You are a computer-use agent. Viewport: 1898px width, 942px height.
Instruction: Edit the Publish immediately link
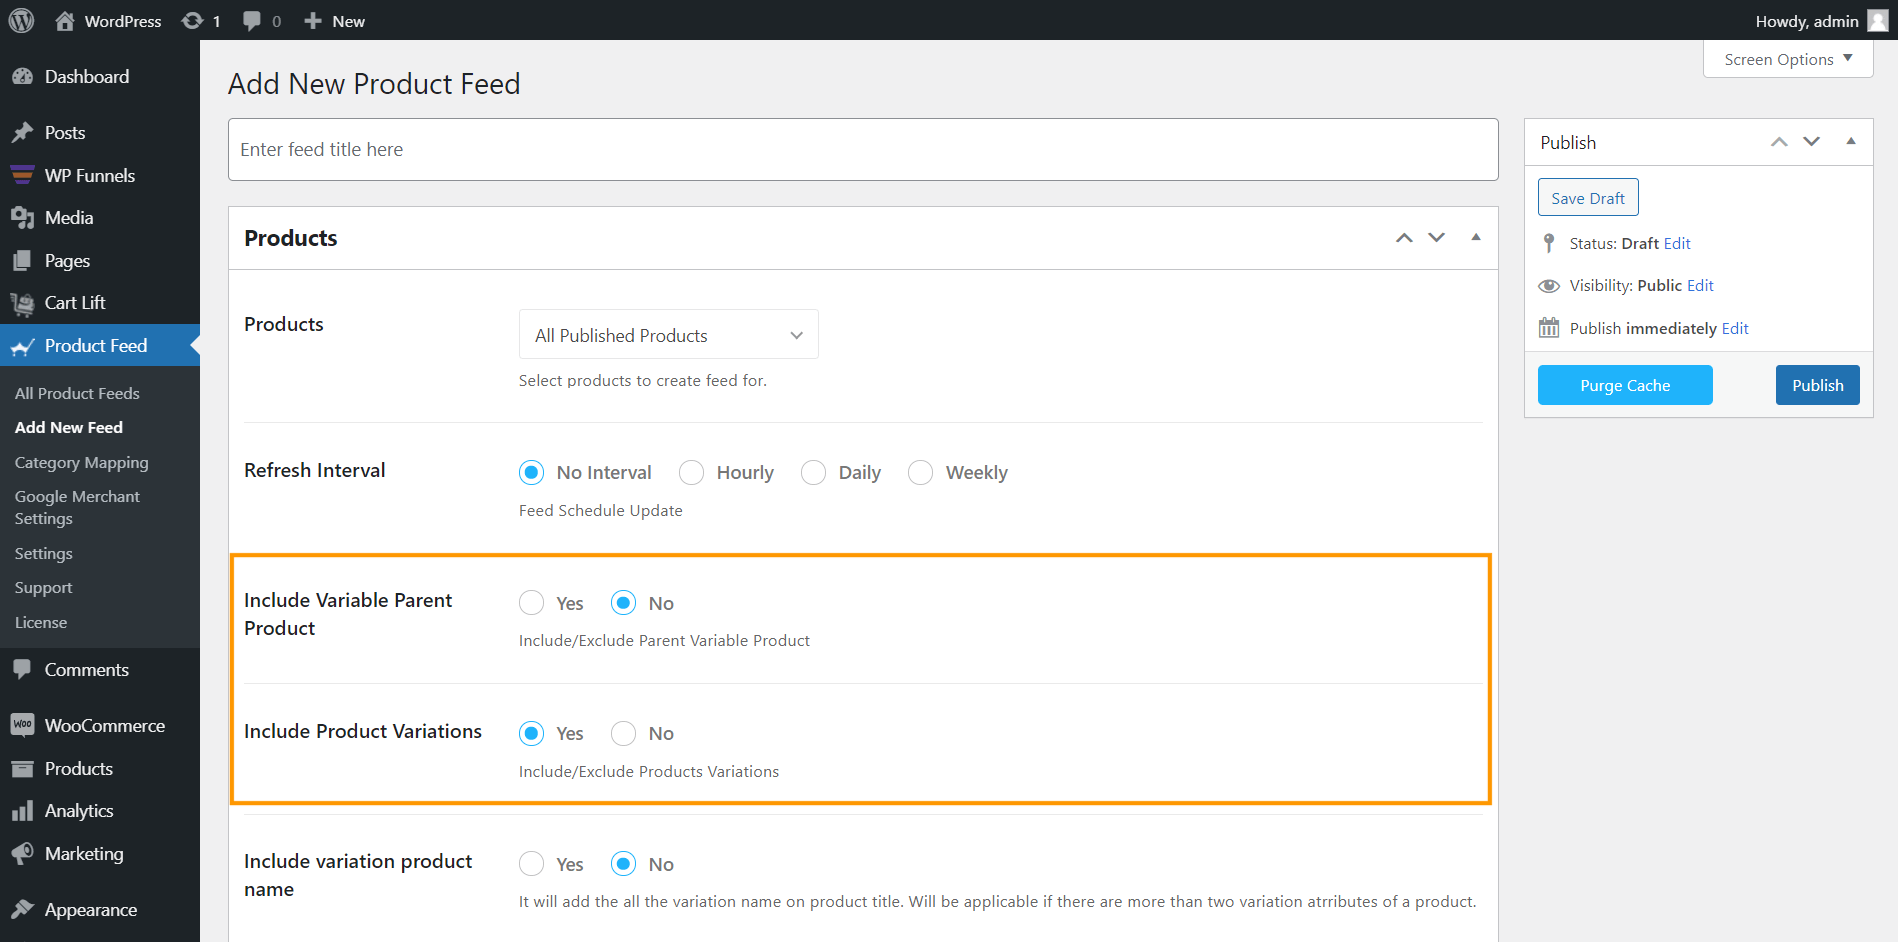click(x=1735, y=329)
